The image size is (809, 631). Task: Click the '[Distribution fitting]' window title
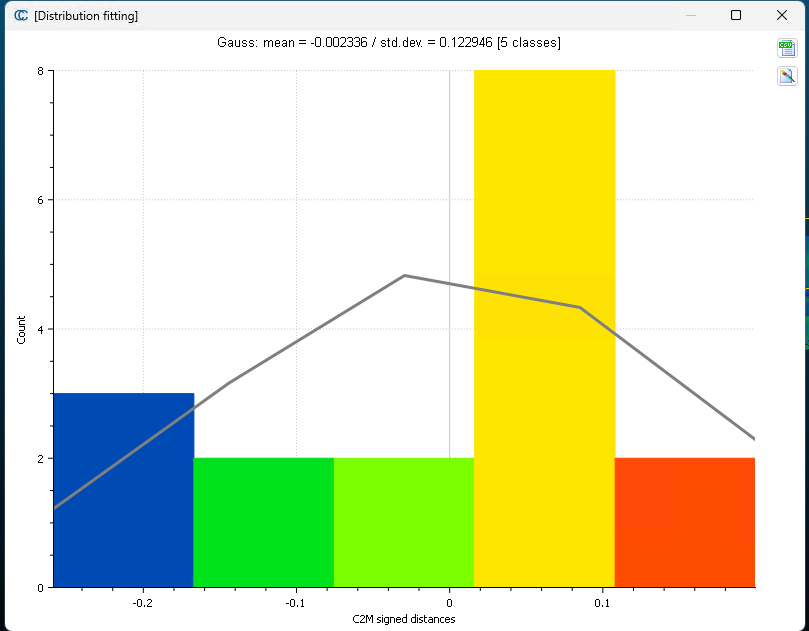click(x=86, y=16)
